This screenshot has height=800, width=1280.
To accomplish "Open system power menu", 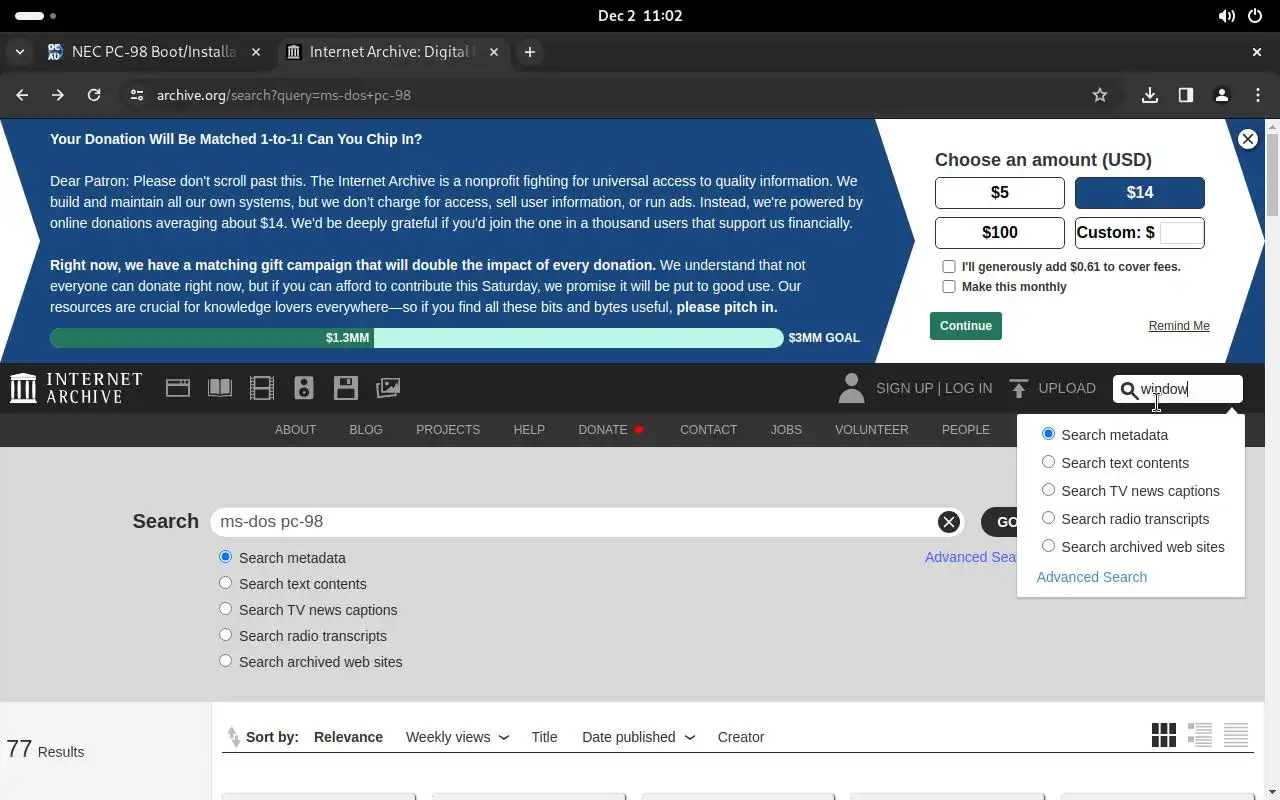I will (x=1256, y=16).
